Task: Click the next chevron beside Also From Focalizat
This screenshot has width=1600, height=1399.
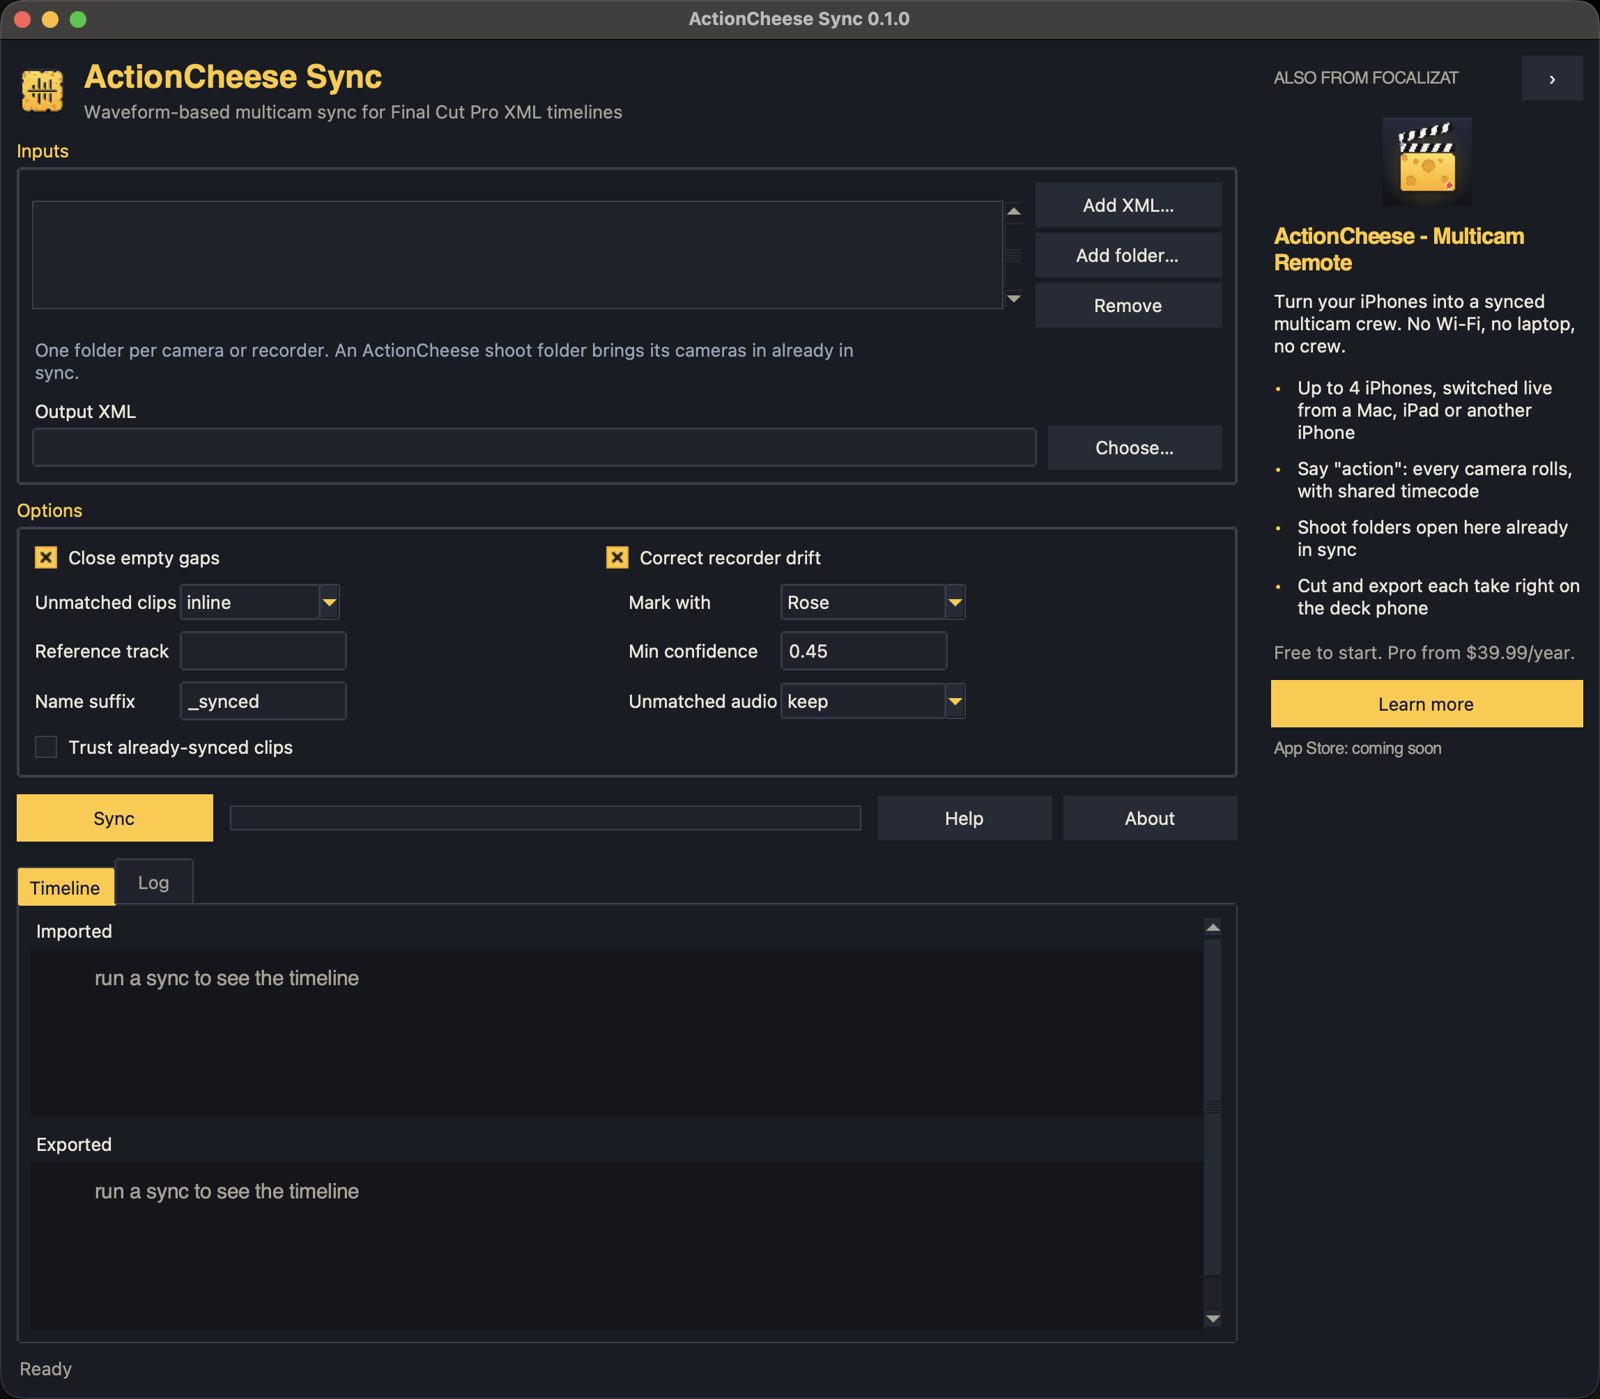Action: [x=1552, y=78]
